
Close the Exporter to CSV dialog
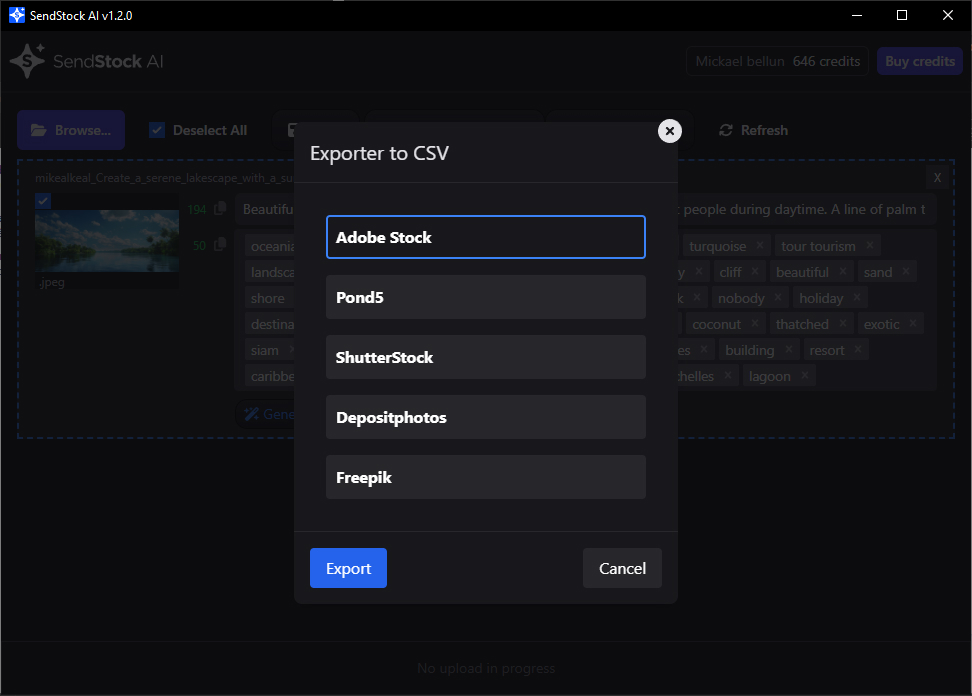(x=669, y=131)
